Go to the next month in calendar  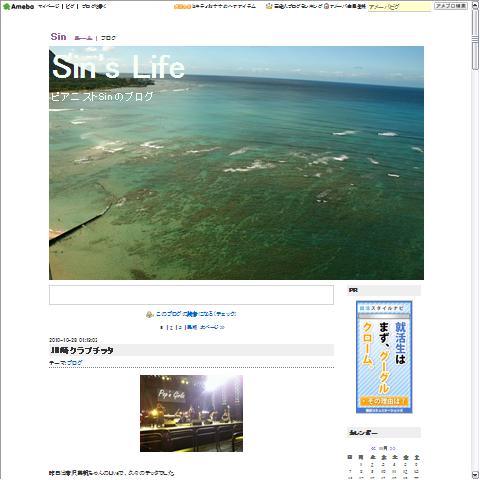[393, 448]
